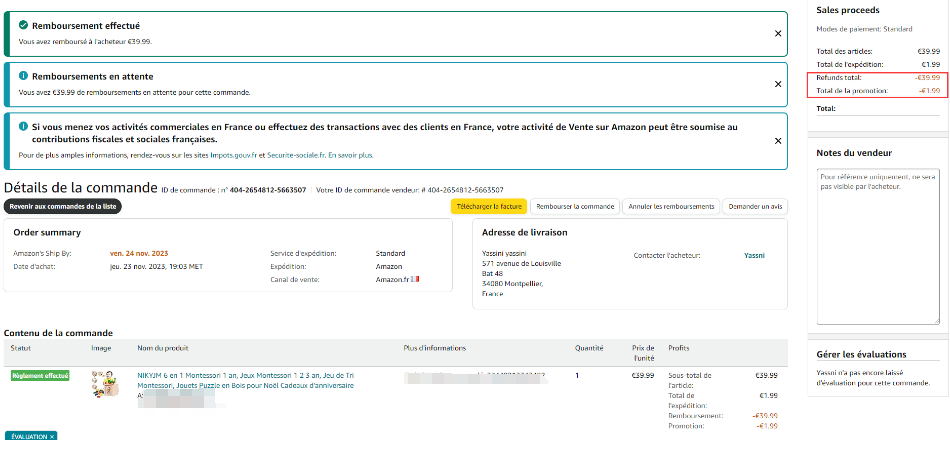Click the 'En savoir plus' link
Image resolution: width=950 pixels, height=456 pixels.
point(351,155)
